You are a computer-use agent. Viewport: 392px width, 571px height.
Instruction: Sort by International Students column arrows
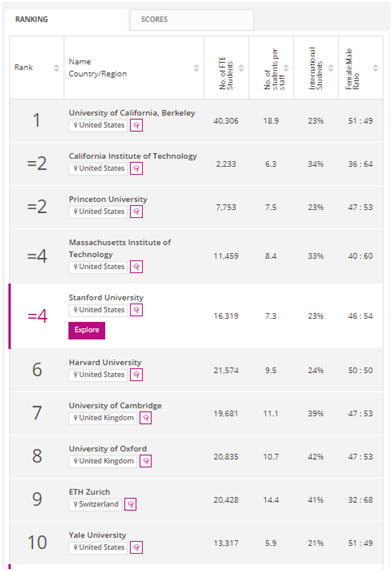pos(331,68)
